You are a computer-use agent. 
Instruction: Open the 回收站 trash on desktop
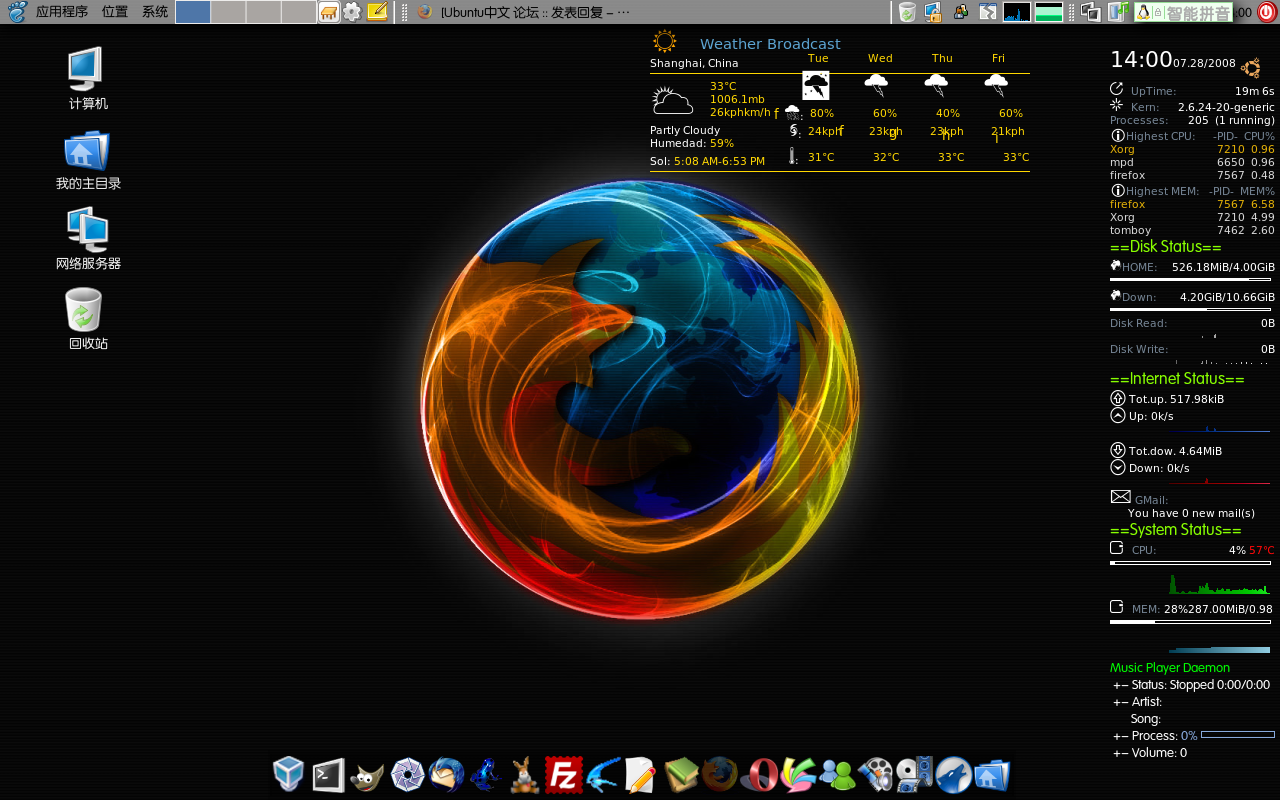click(88, 319)
